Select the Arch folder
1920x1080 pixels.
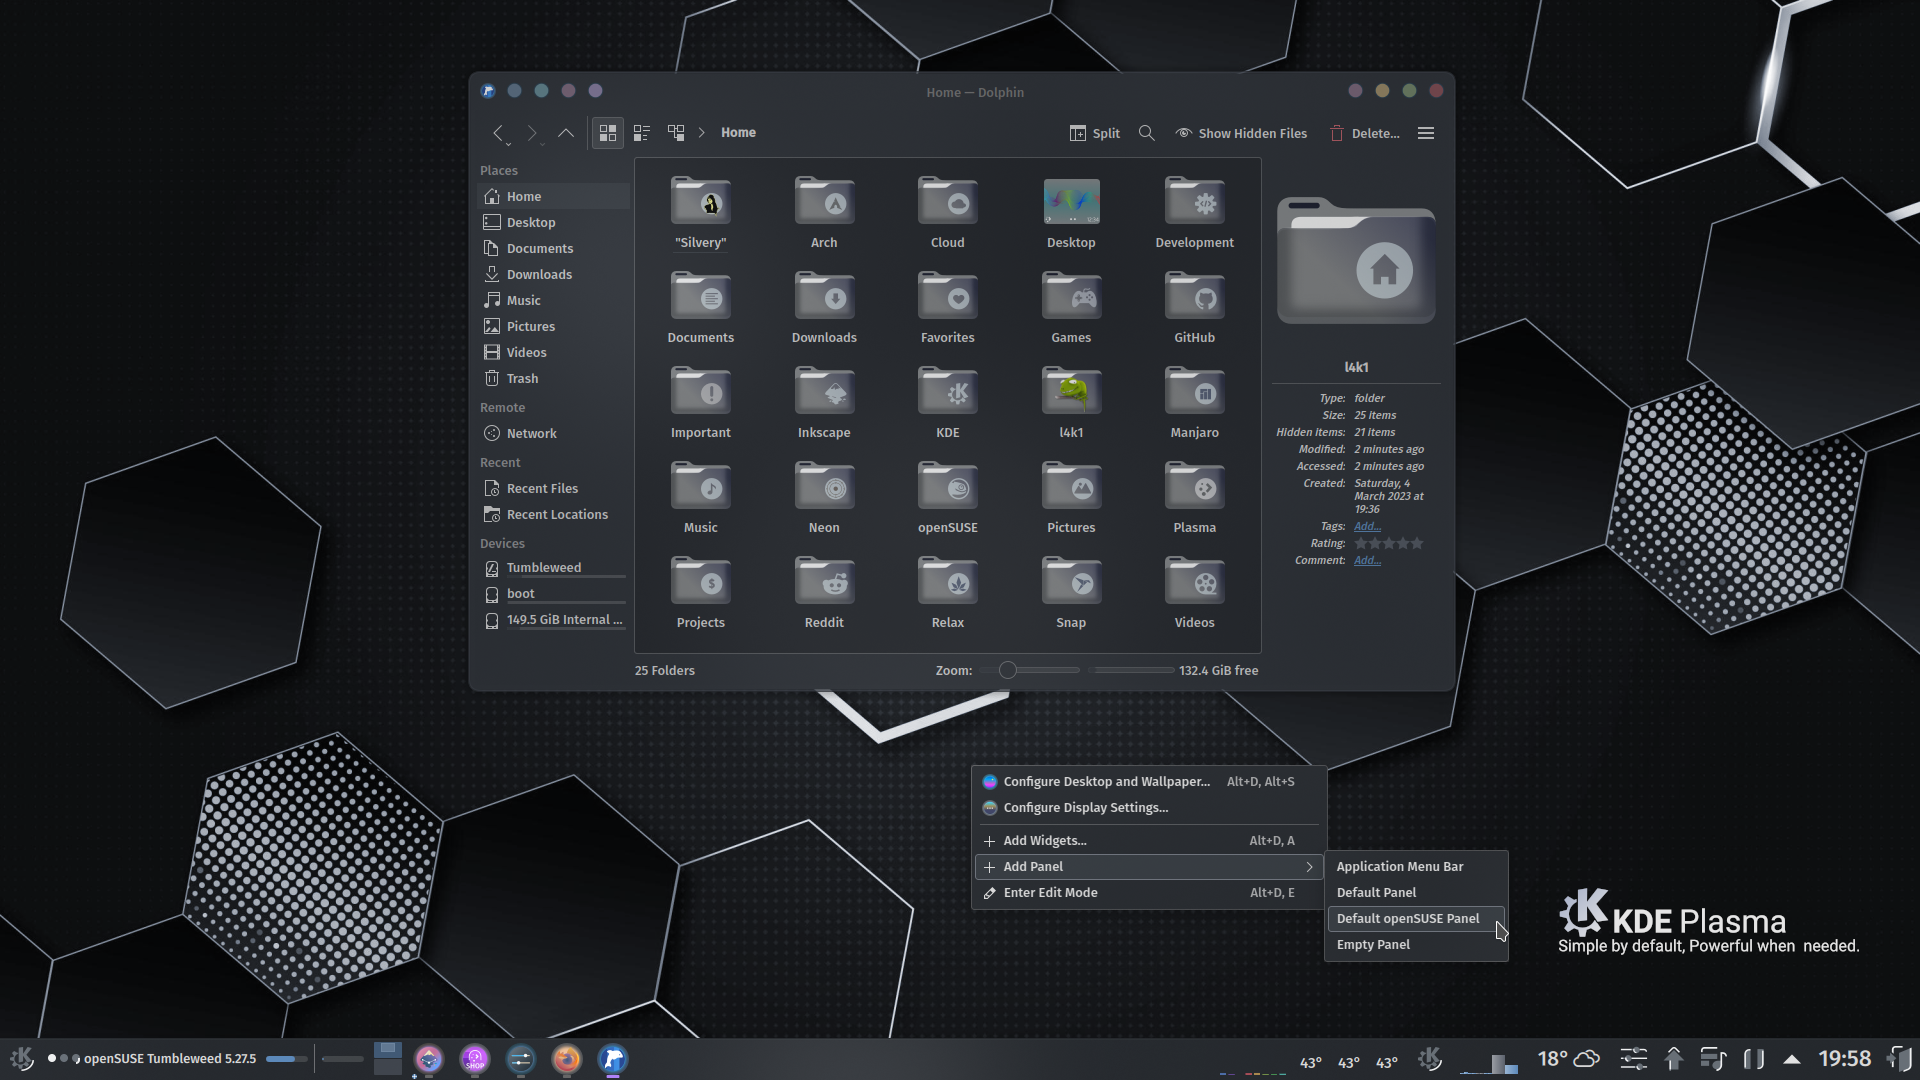coord(824,214)
